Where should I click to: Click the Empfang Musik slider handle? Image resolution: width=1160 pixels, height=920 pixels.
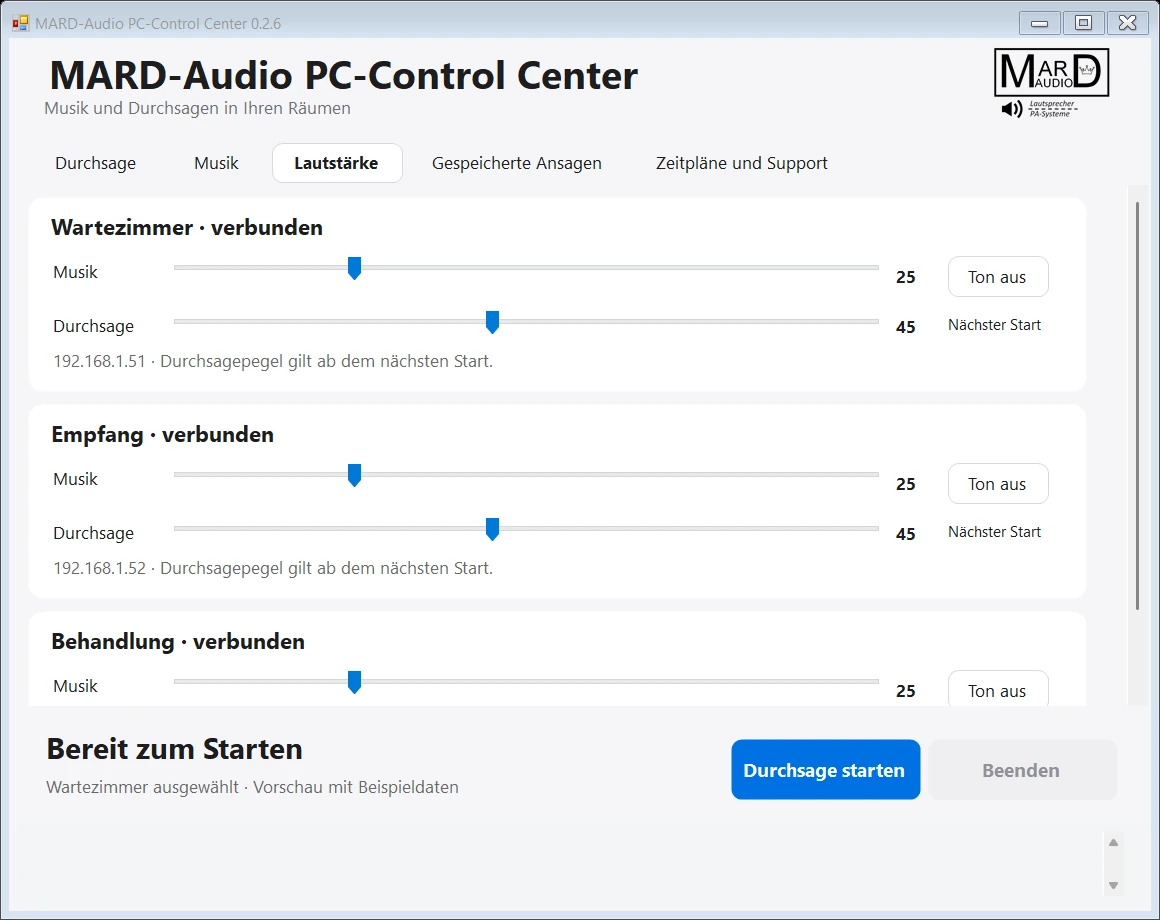pos(354,475)
